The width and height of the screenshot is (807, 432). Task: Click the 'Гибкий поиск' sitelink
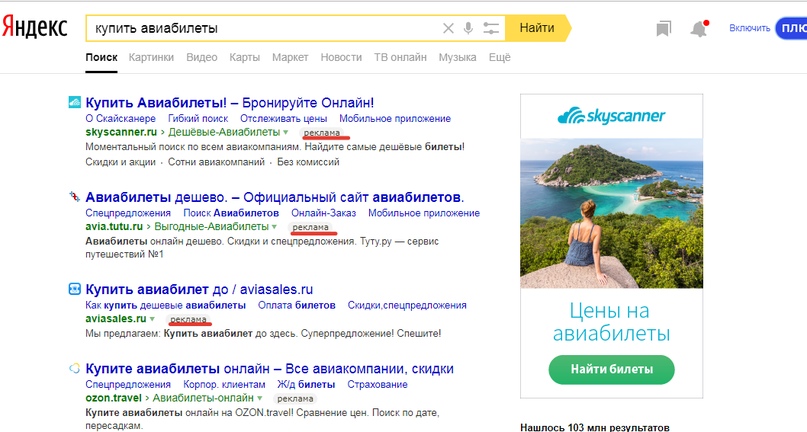[x=198, y=118]
